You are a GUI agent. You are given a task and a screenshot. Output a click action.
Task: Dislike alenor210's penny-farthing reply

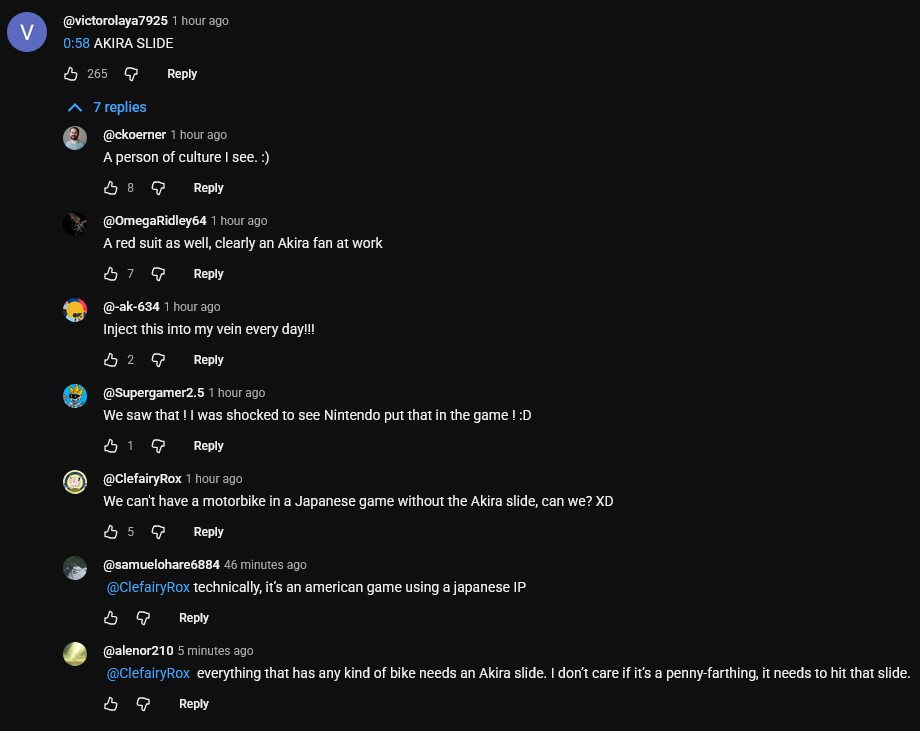[143, 704]
